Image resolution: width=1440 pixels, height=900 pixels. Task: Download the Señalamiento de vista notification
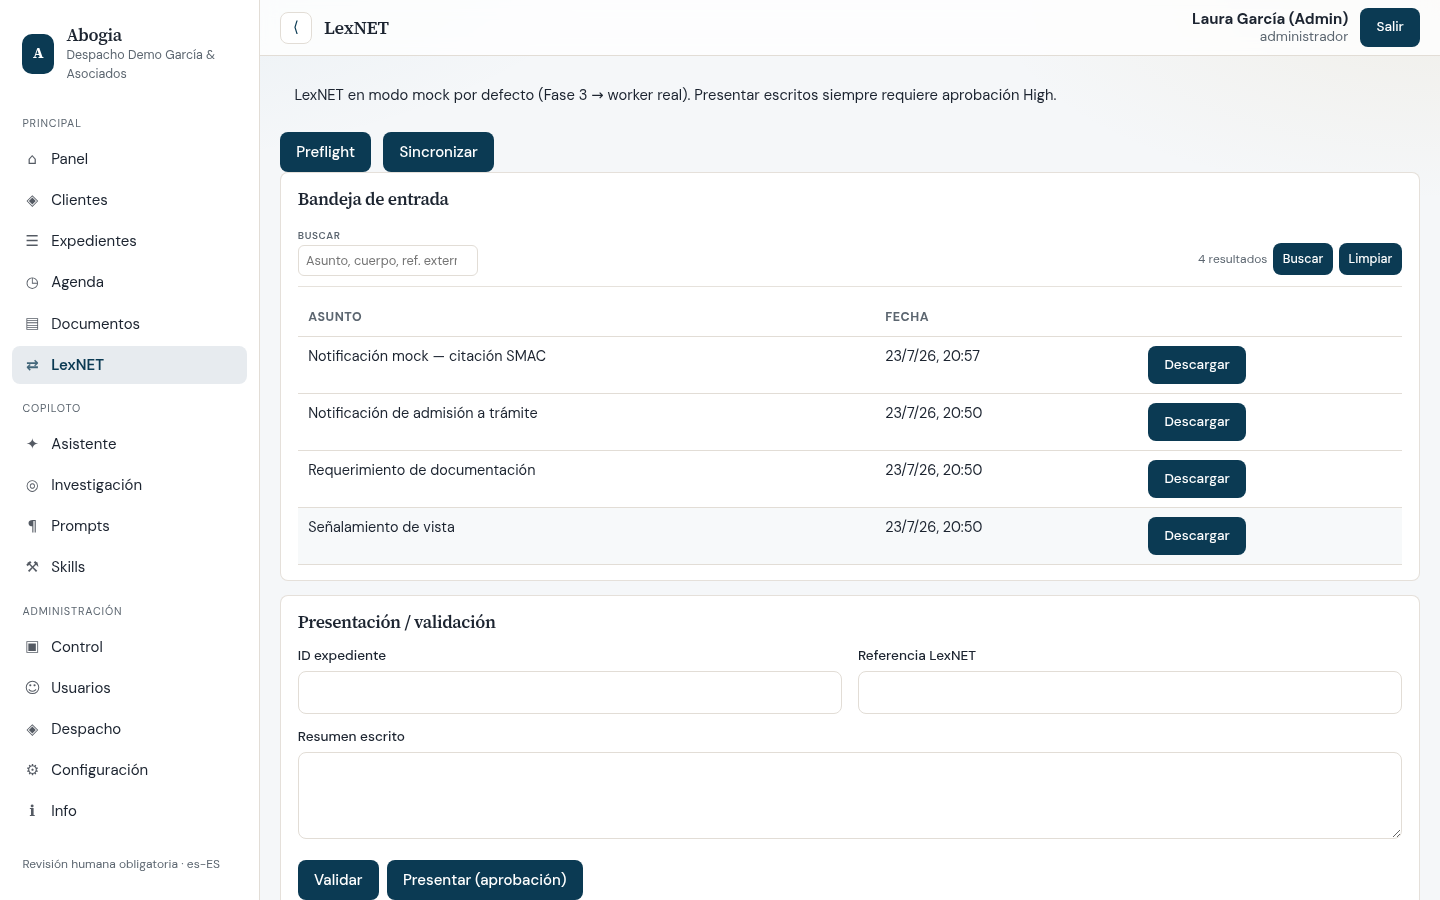(1197, 536)
